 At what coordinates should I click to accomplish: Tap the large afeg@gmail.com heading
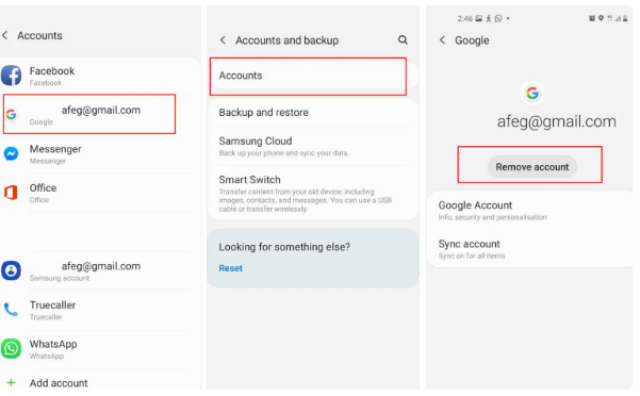click(x=557, y=122)
